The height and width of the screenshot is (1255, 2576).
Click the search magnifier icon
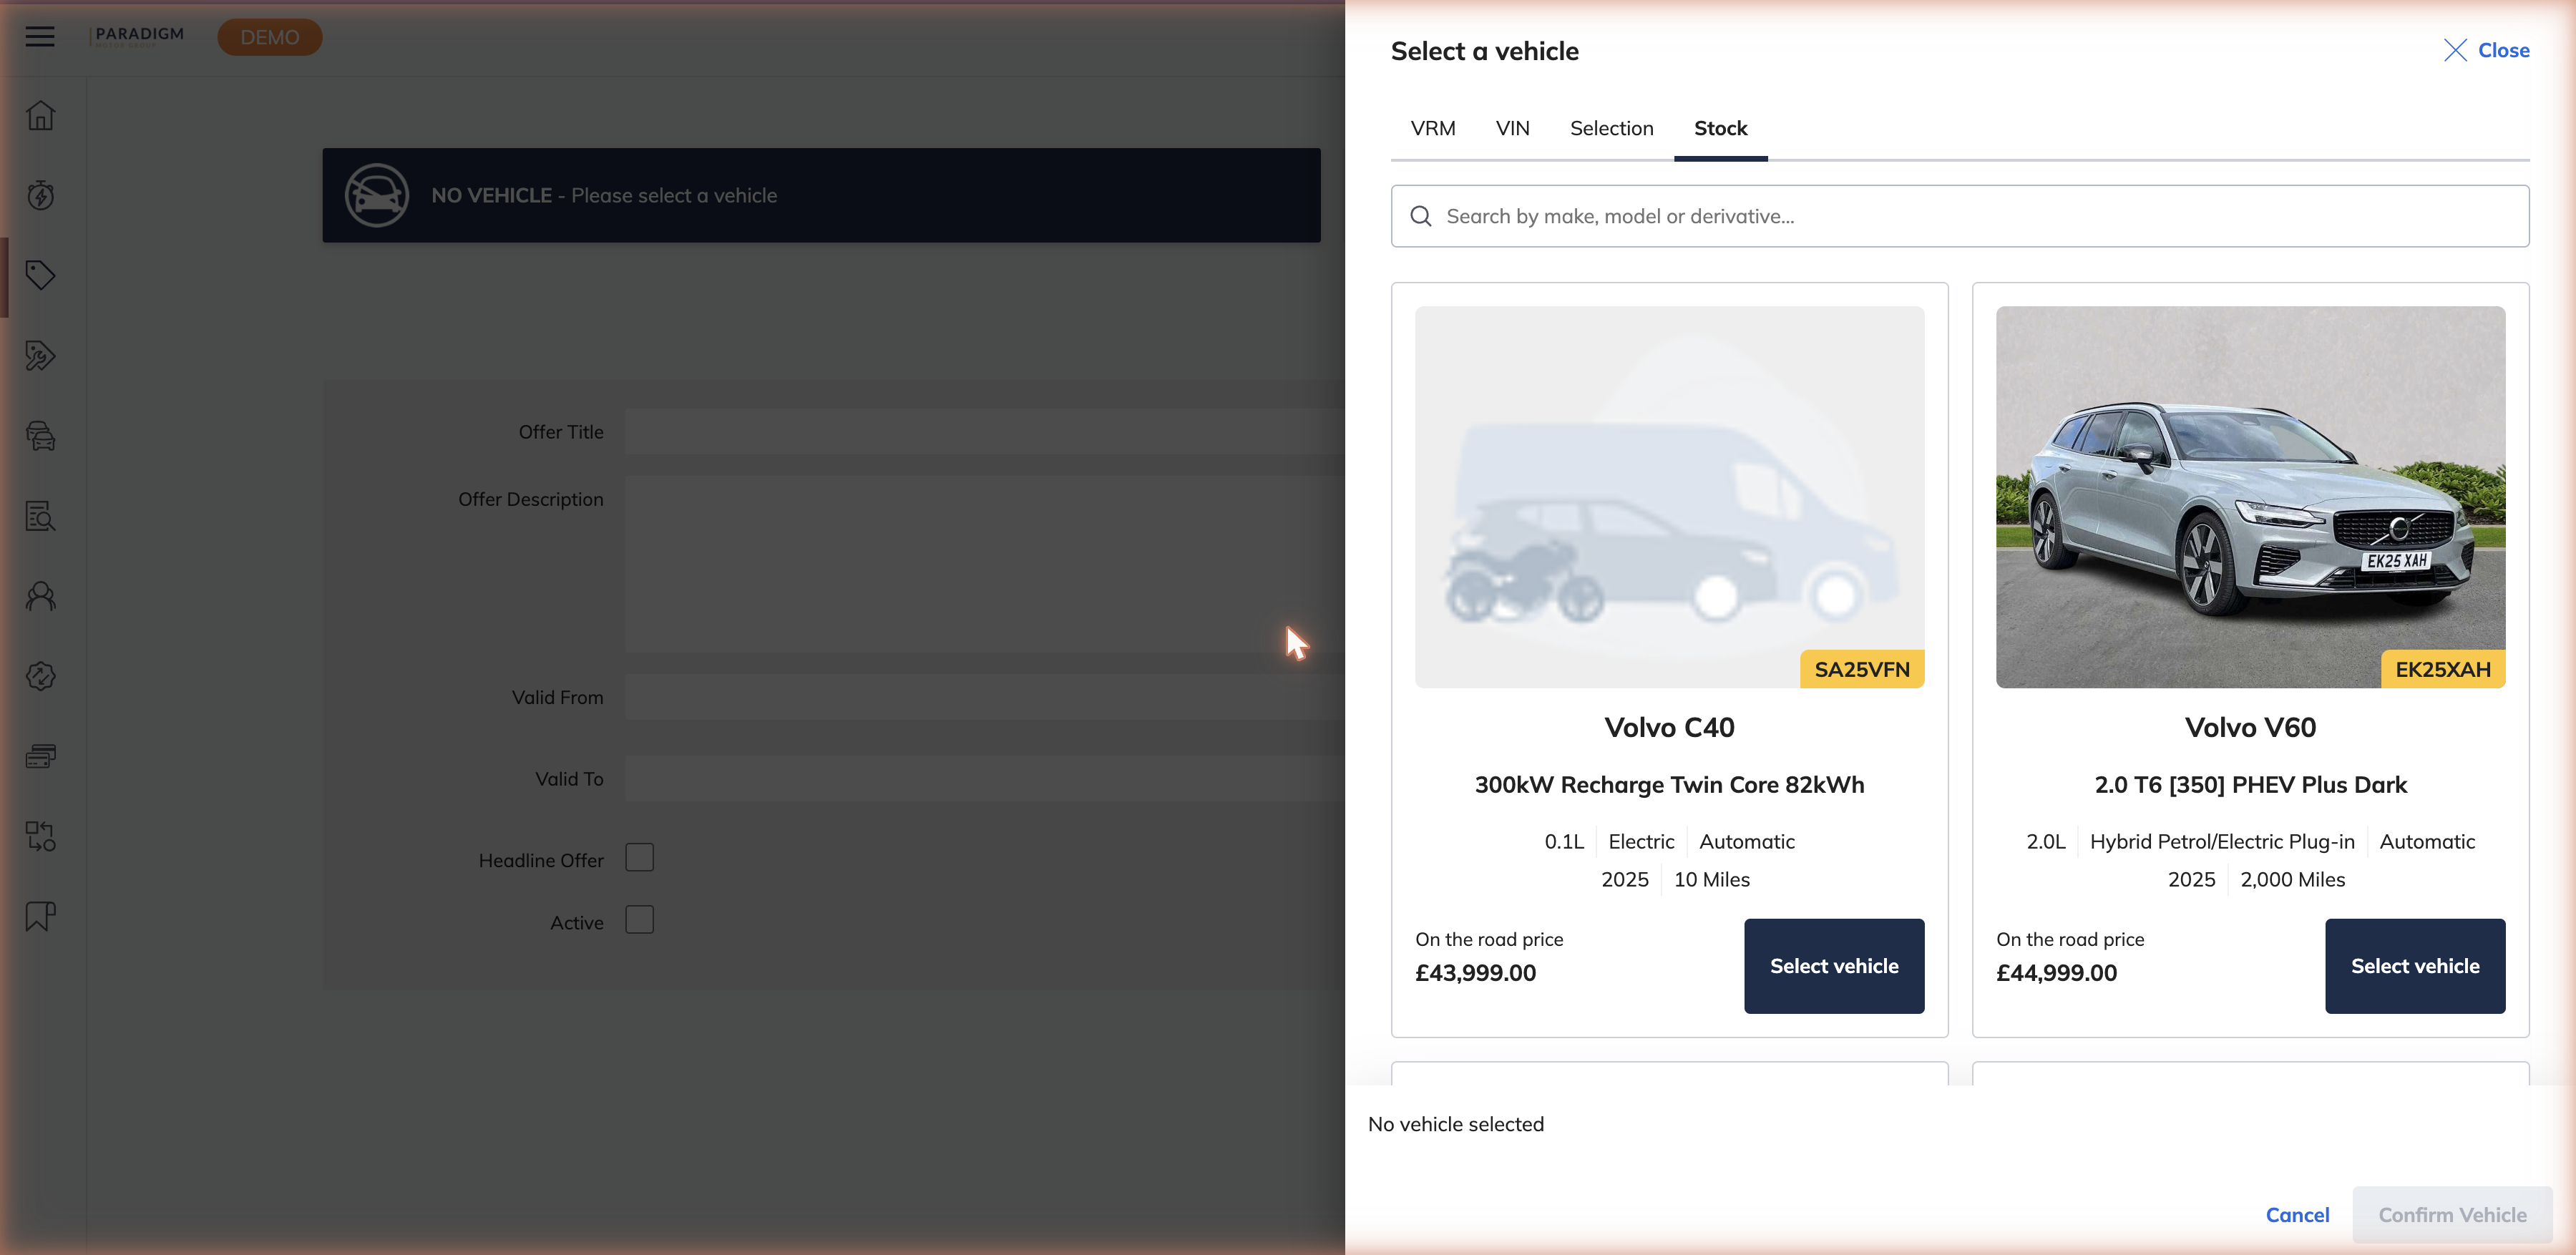point(1420,216)
